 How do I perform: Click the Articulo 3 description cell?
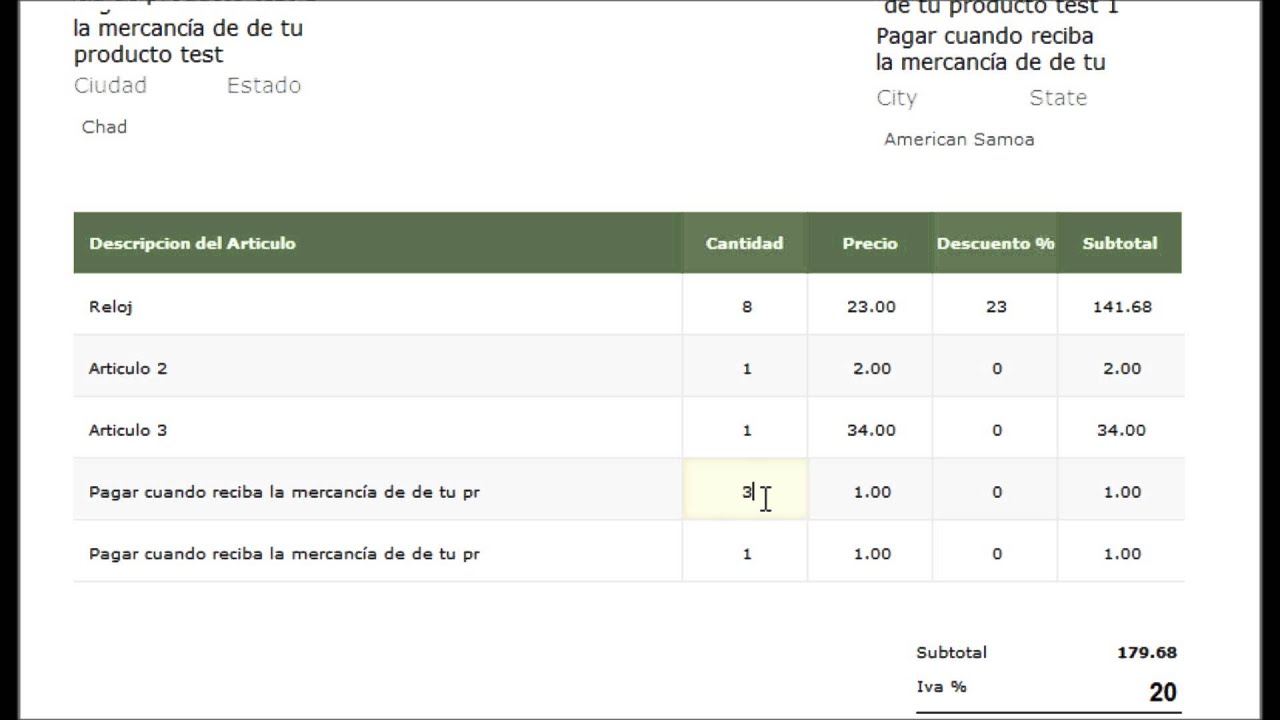tap(128, 431)
